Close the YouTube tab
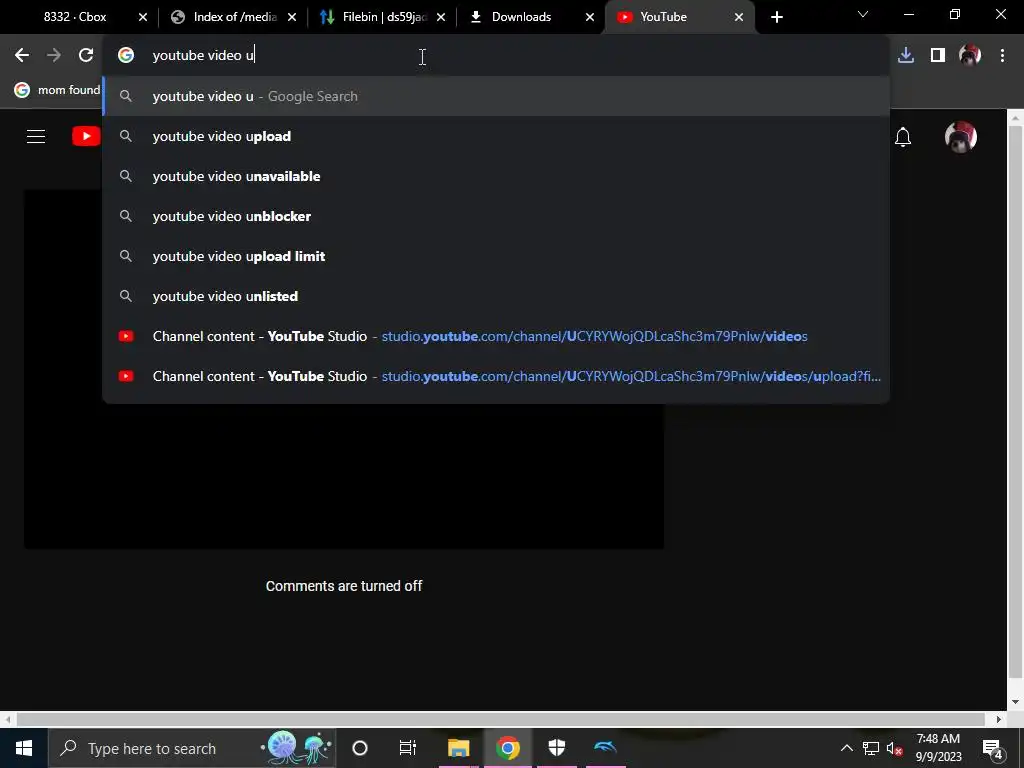This screenshot has height=768, width=1024. coord(739,17)
